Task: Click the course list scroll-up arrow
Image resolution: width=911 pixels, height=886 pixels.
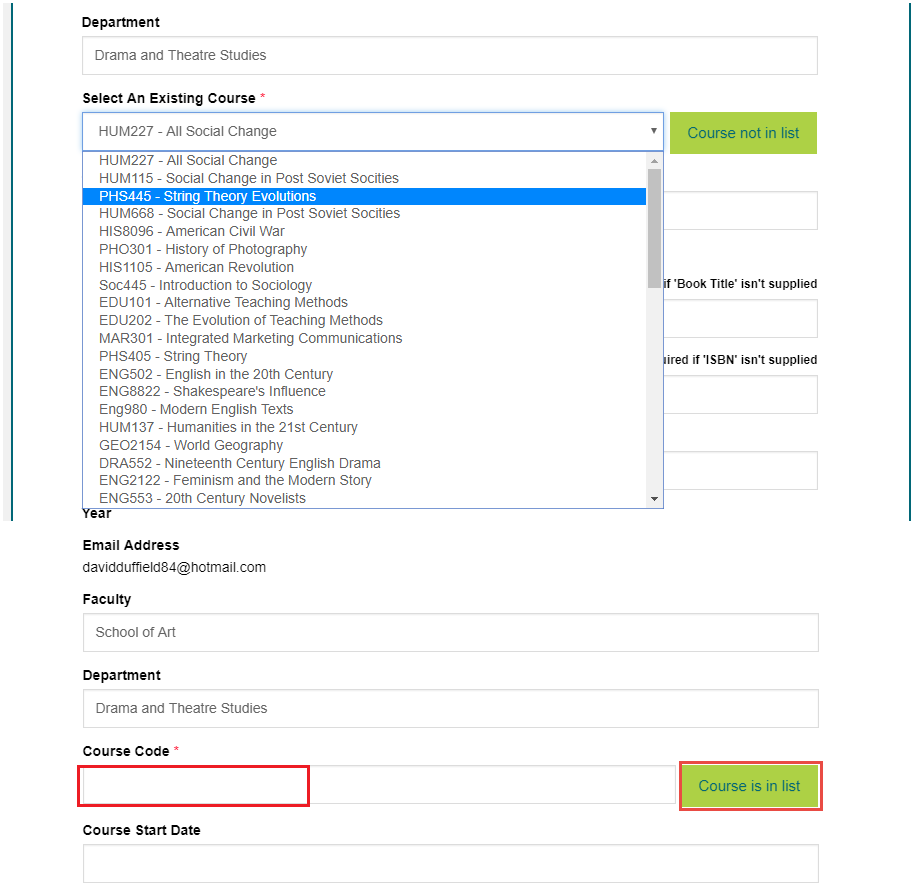Action: pos(655,160)
